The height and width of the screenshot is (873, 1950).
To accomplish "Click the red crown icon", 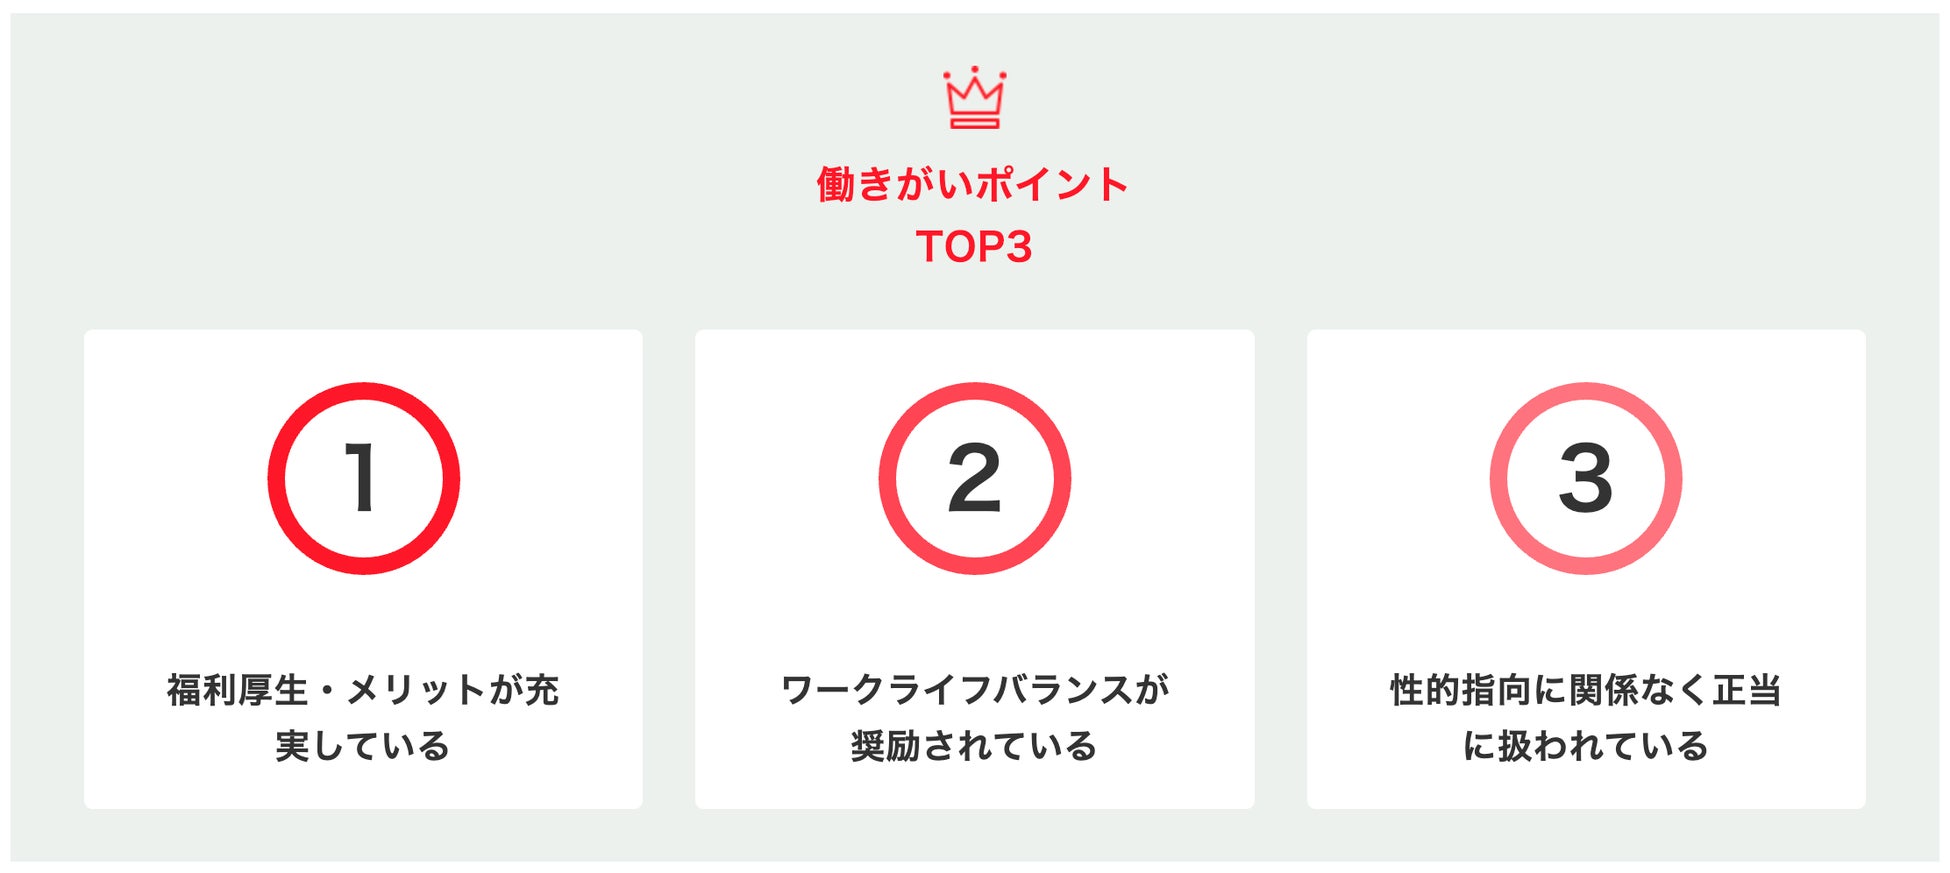I will click(975, 98).
